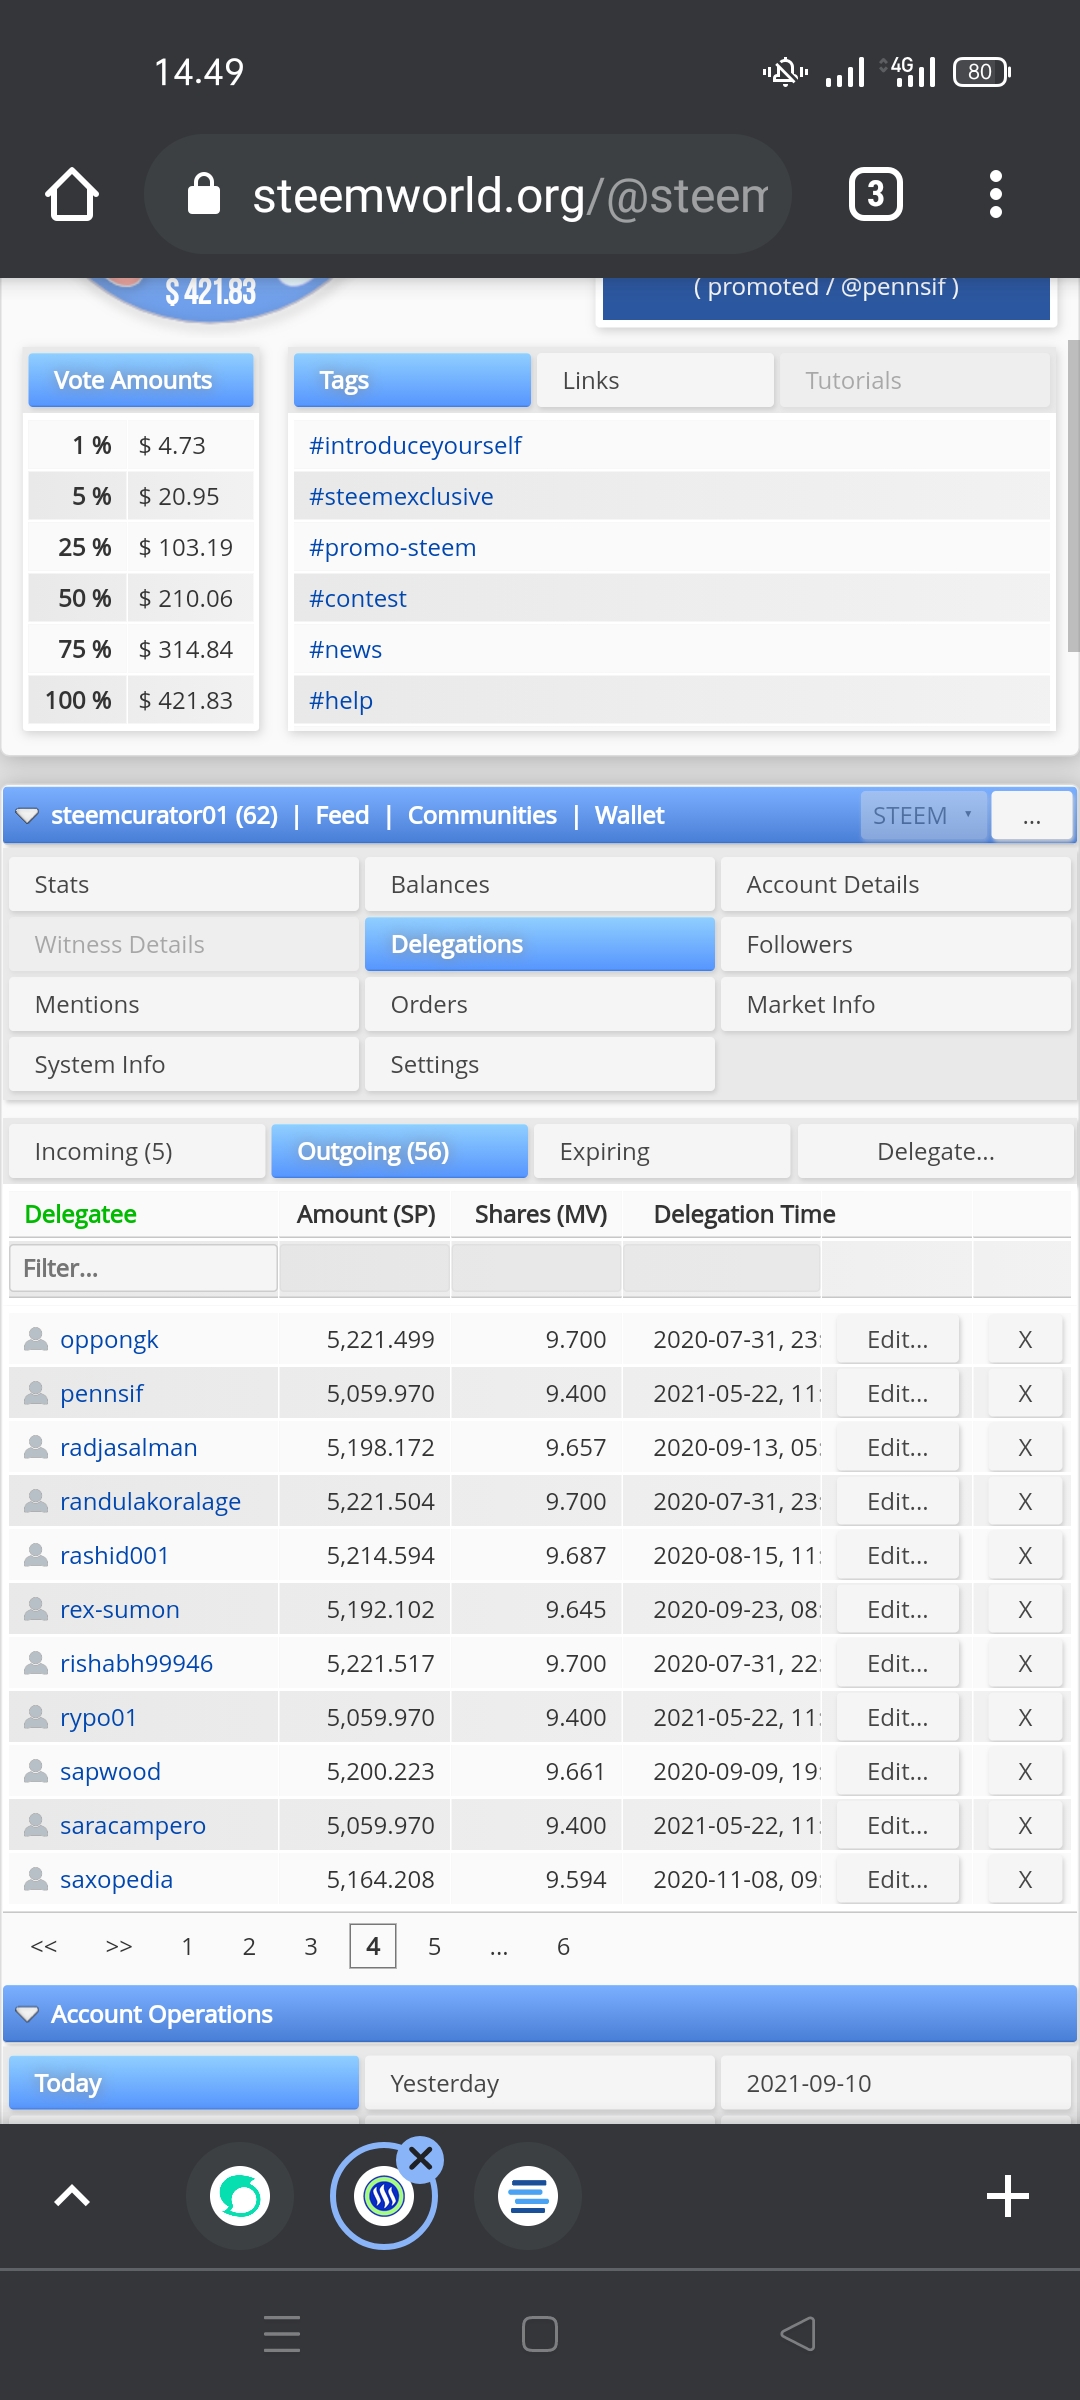Click user icon beside oppongk
This screenshot has height=2400, width=1080.
36,1339
